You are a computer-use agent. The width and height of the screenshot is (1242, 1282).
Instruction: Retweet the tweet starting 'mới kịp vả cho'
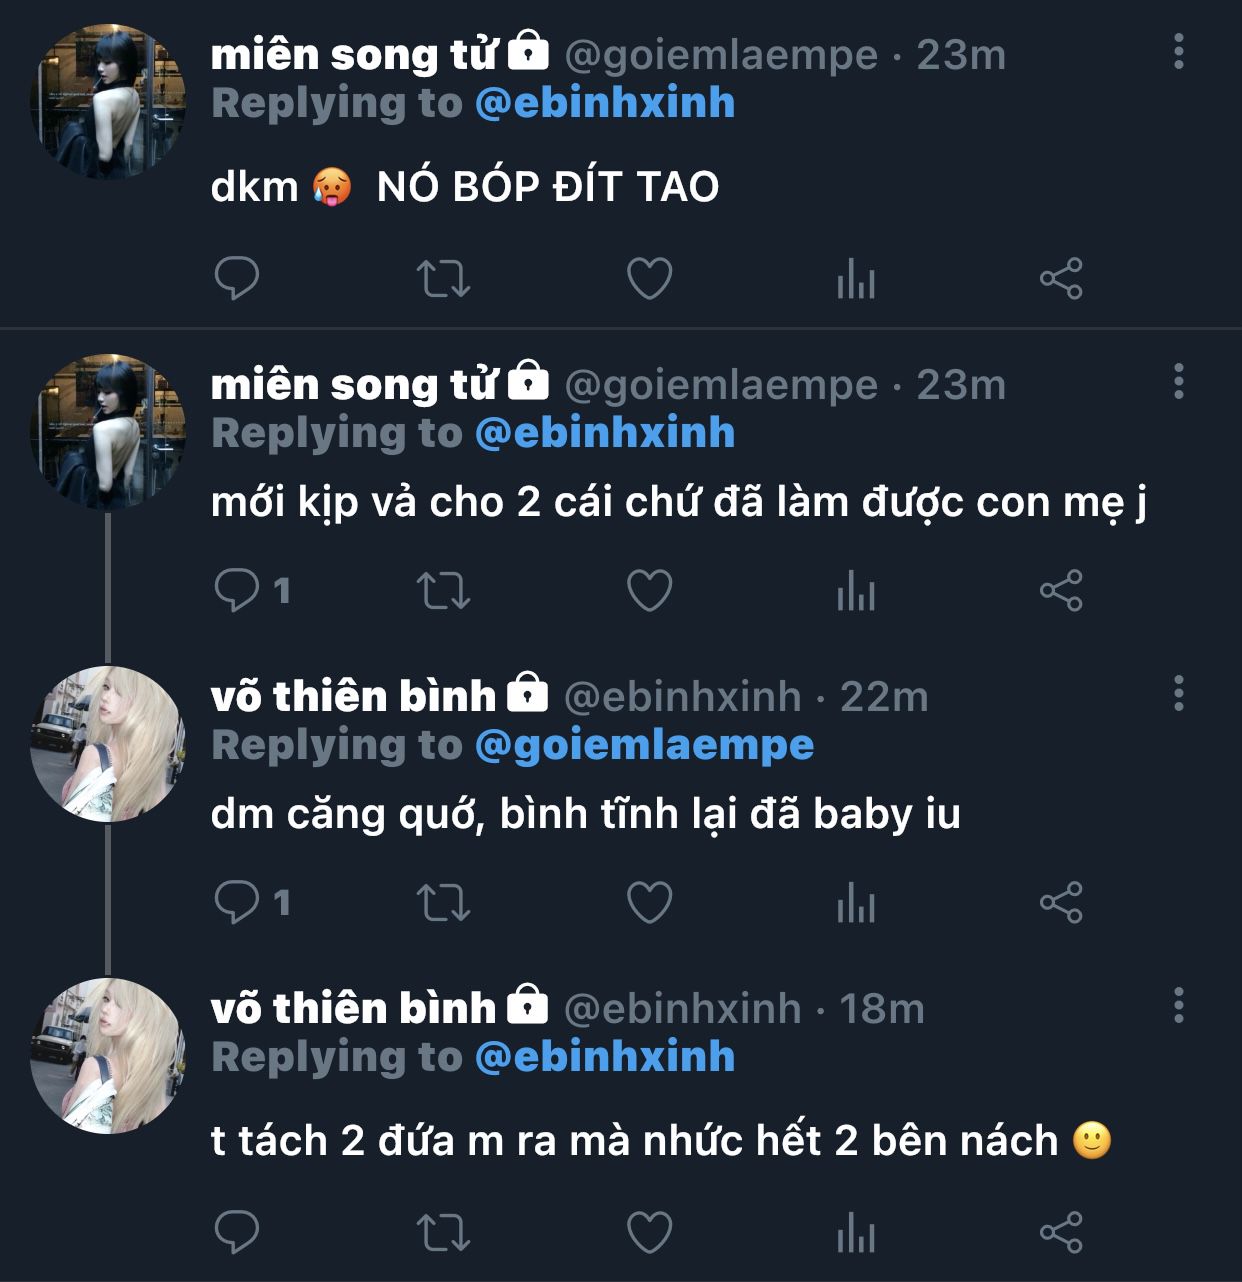[x=443, y=590]
